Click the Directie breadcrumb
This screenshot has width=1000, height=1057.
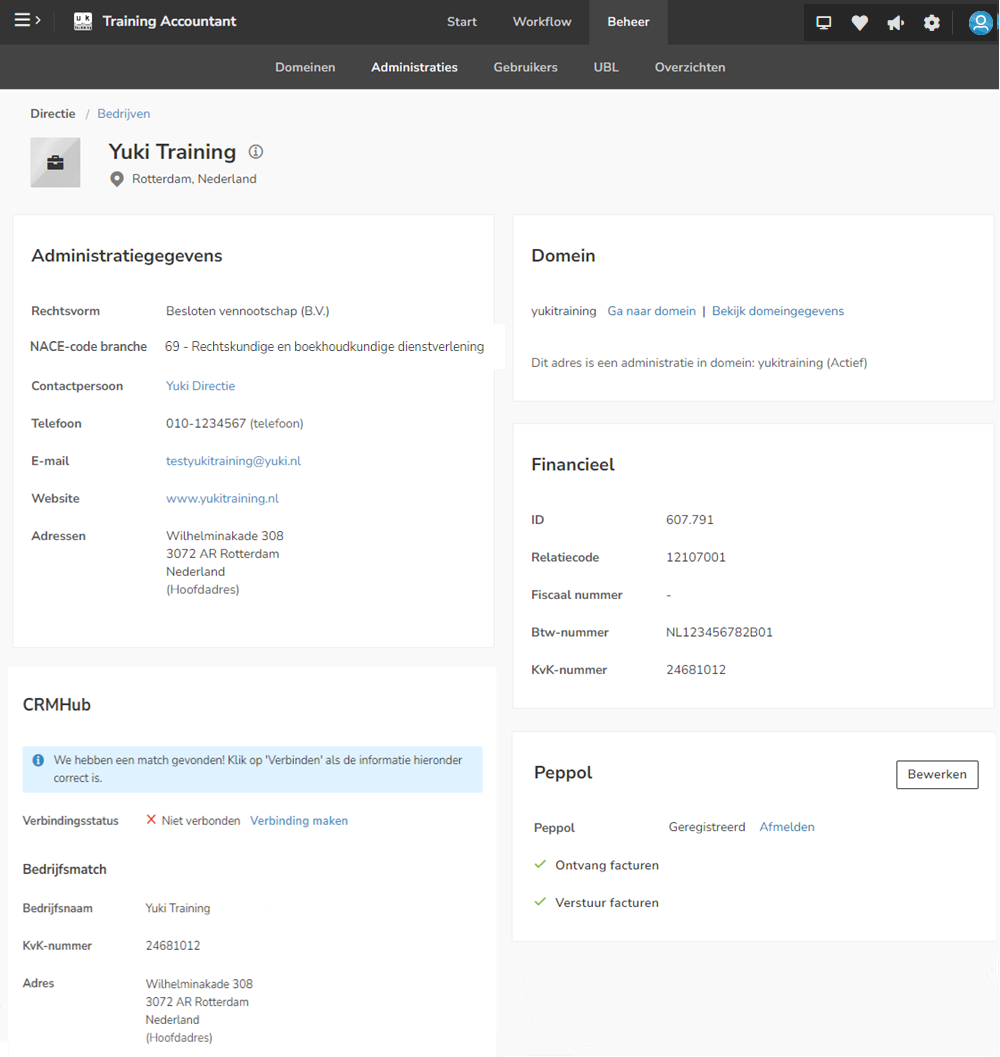coord(53,114)
